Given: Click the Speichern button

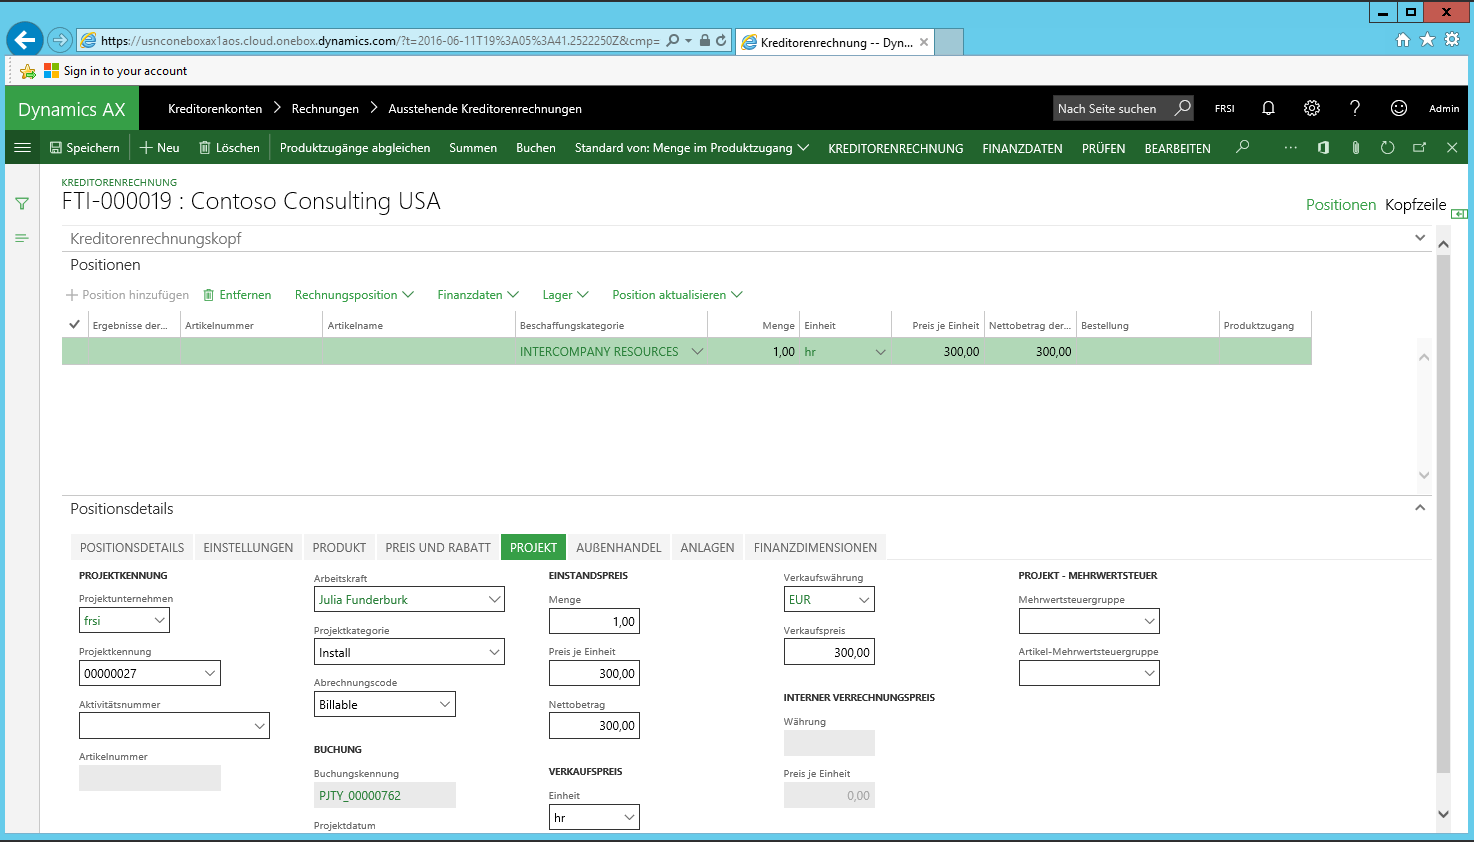Looking at the screenshot, I should click(x=85, y=148).
